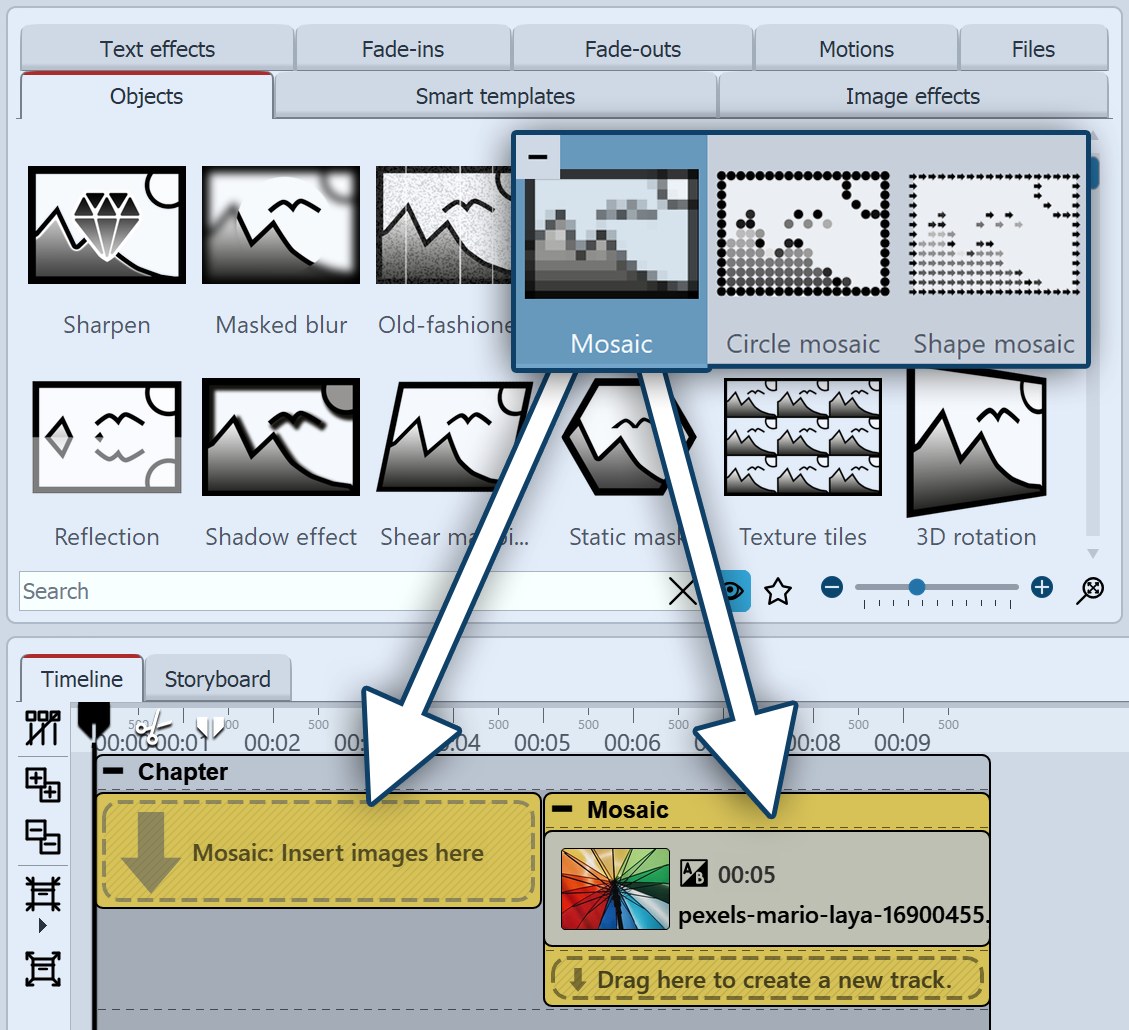1129x1030 pixels.
Task: Click the plus button to enlarge thumbnails
Action: coord(1042,588)
